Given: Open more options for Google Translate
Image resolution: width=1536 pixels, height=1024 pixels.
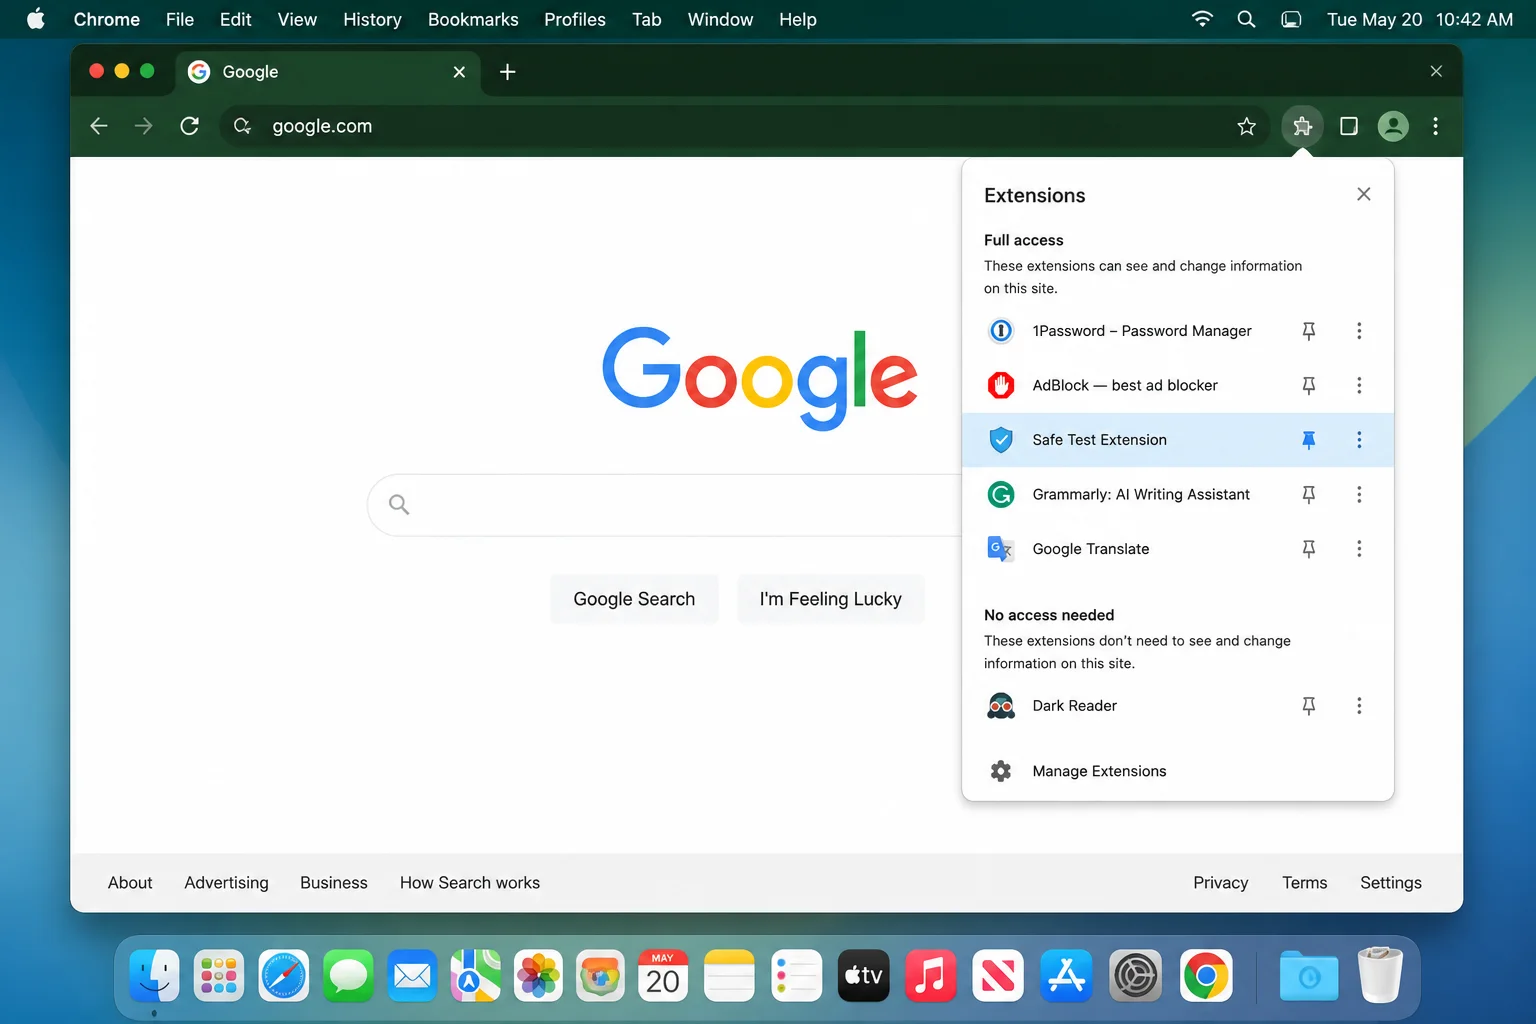Looking at the screenshot, I should 1359,549.
